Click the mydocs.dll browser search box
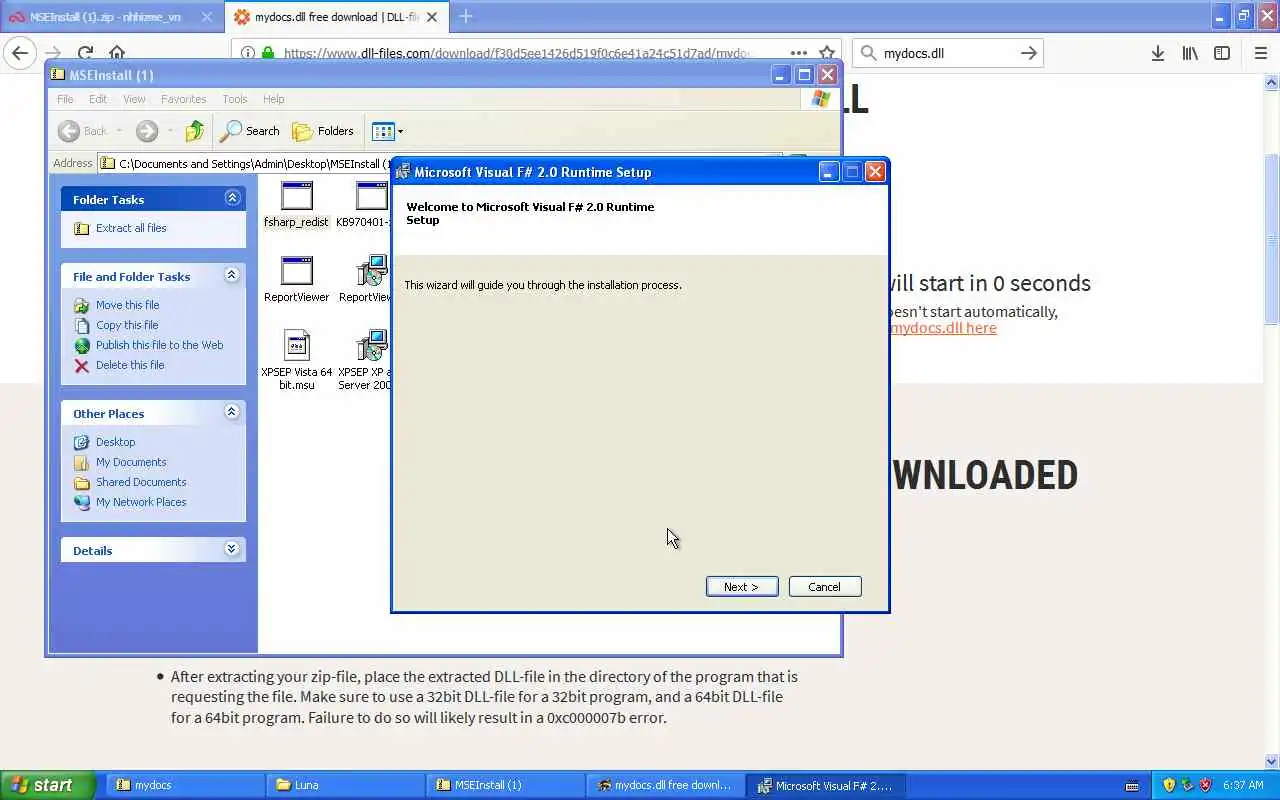Screen dimensions: 1280x800 pos(945,53)
